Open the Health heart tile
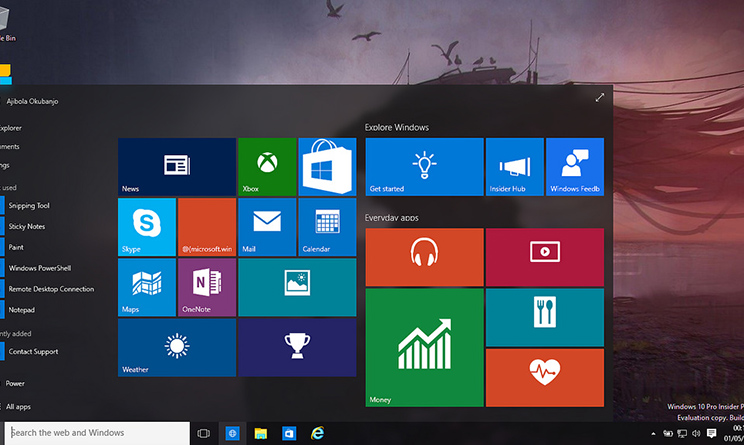 [545, 378]
